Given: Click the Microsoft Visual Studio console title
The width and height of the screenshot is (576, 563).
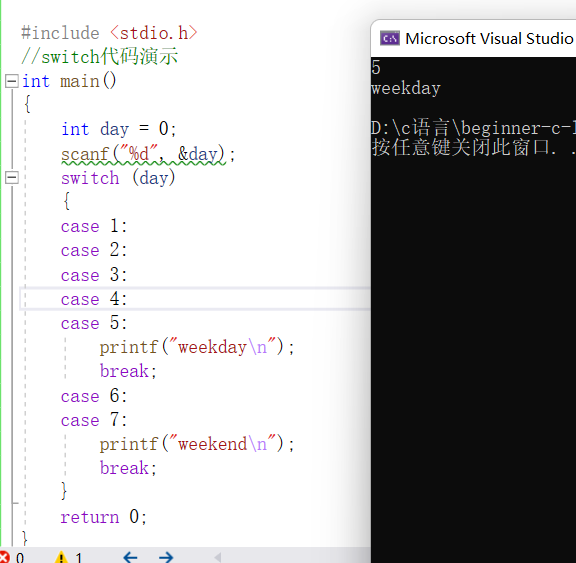Looking at the screenshot, I should coord(489,39).
